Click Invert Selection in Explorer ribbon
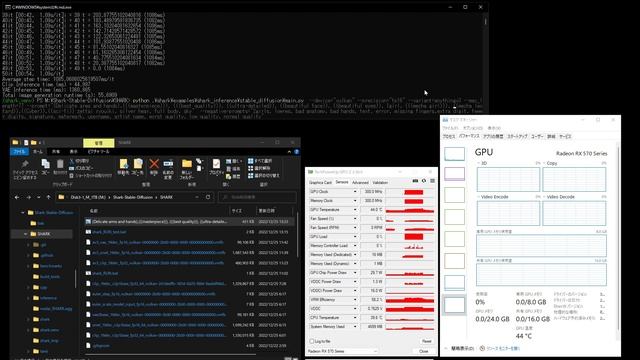The height and width of the screenshot is (360, 640). [264, 176]
